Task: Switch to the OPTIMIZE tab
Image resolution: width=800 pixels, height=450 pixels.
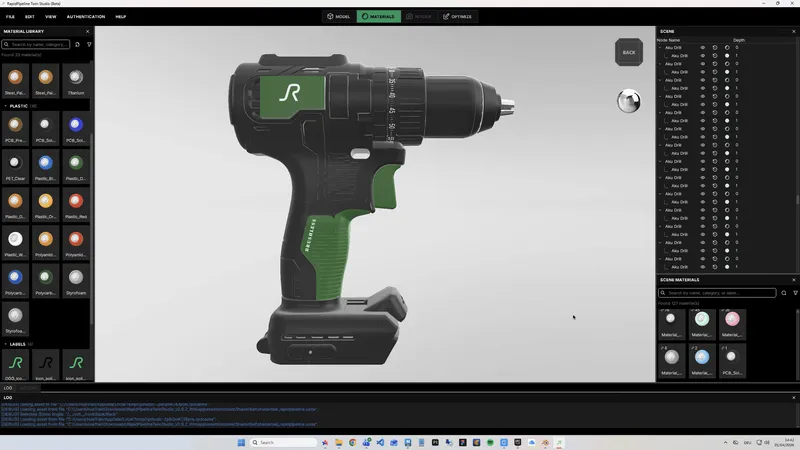Action: [x=460, y=17]
